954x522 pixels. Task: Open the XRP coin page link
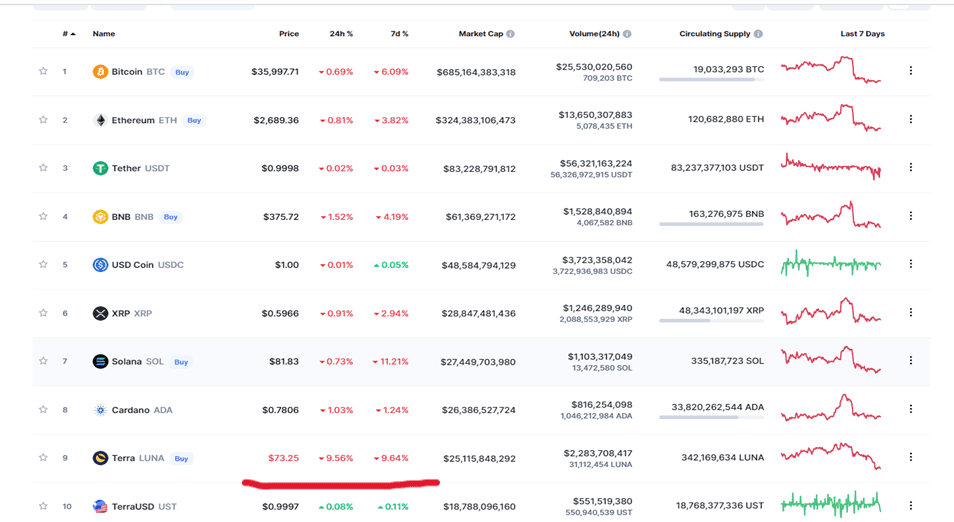click(131, 313)
